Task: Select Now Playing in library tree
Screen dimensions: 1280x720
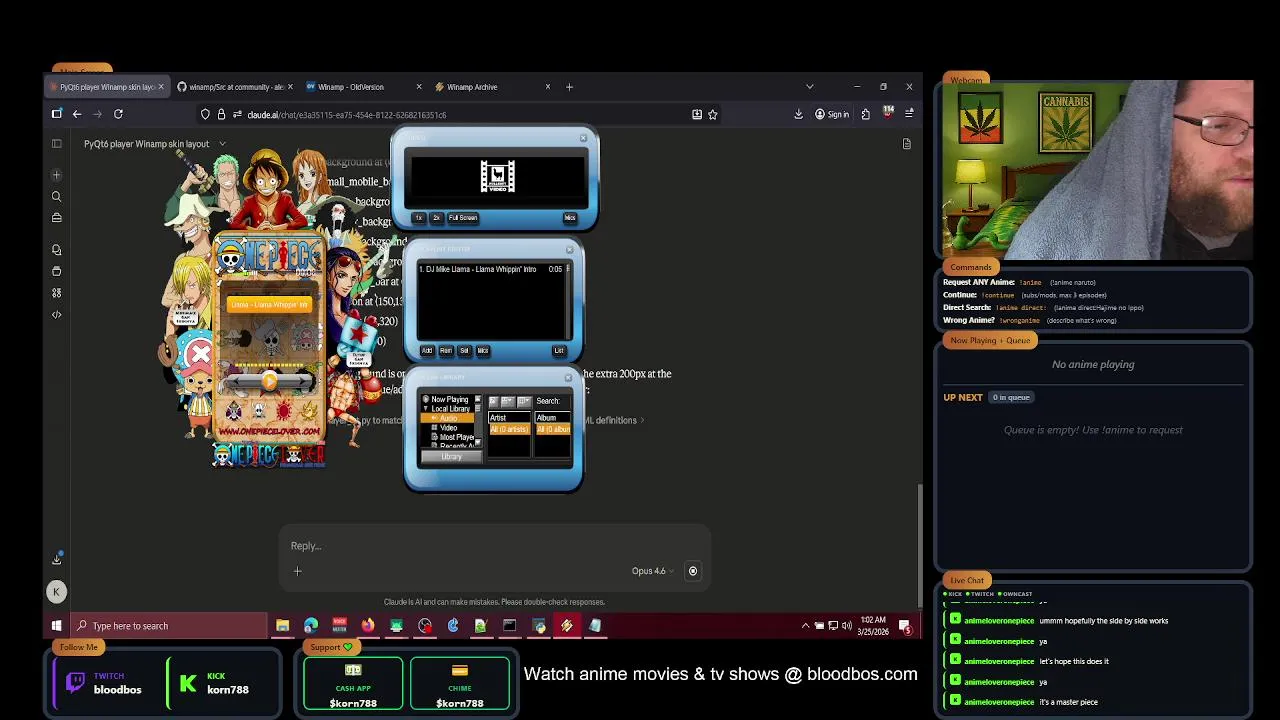Action: click(x=449, y=400)
